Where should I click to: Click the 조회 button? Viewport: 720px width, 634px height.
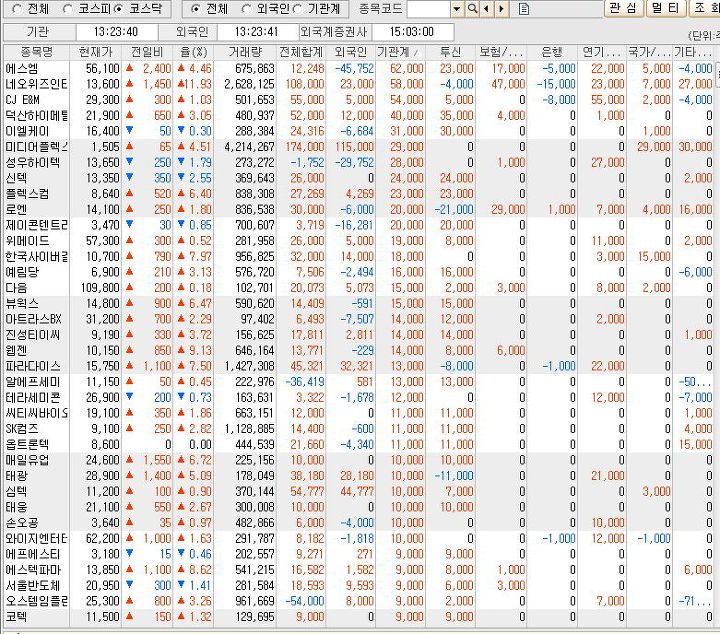705,8
